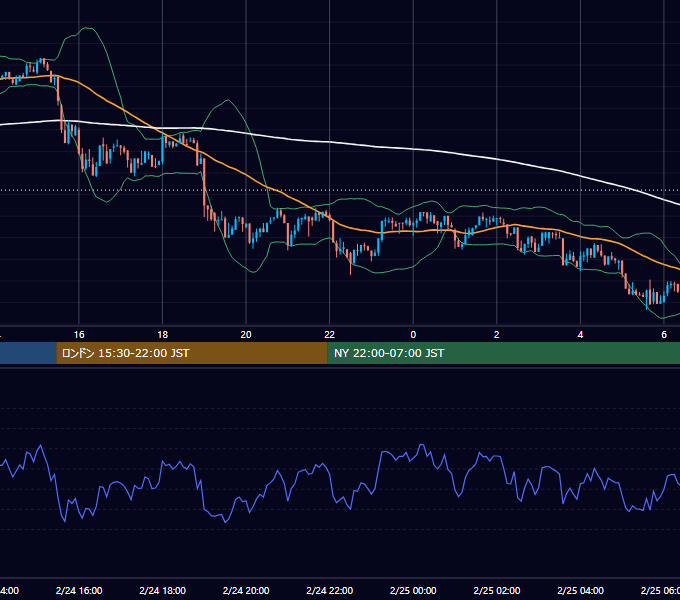Click the 2/24 22:00 time label

point(330,590)
